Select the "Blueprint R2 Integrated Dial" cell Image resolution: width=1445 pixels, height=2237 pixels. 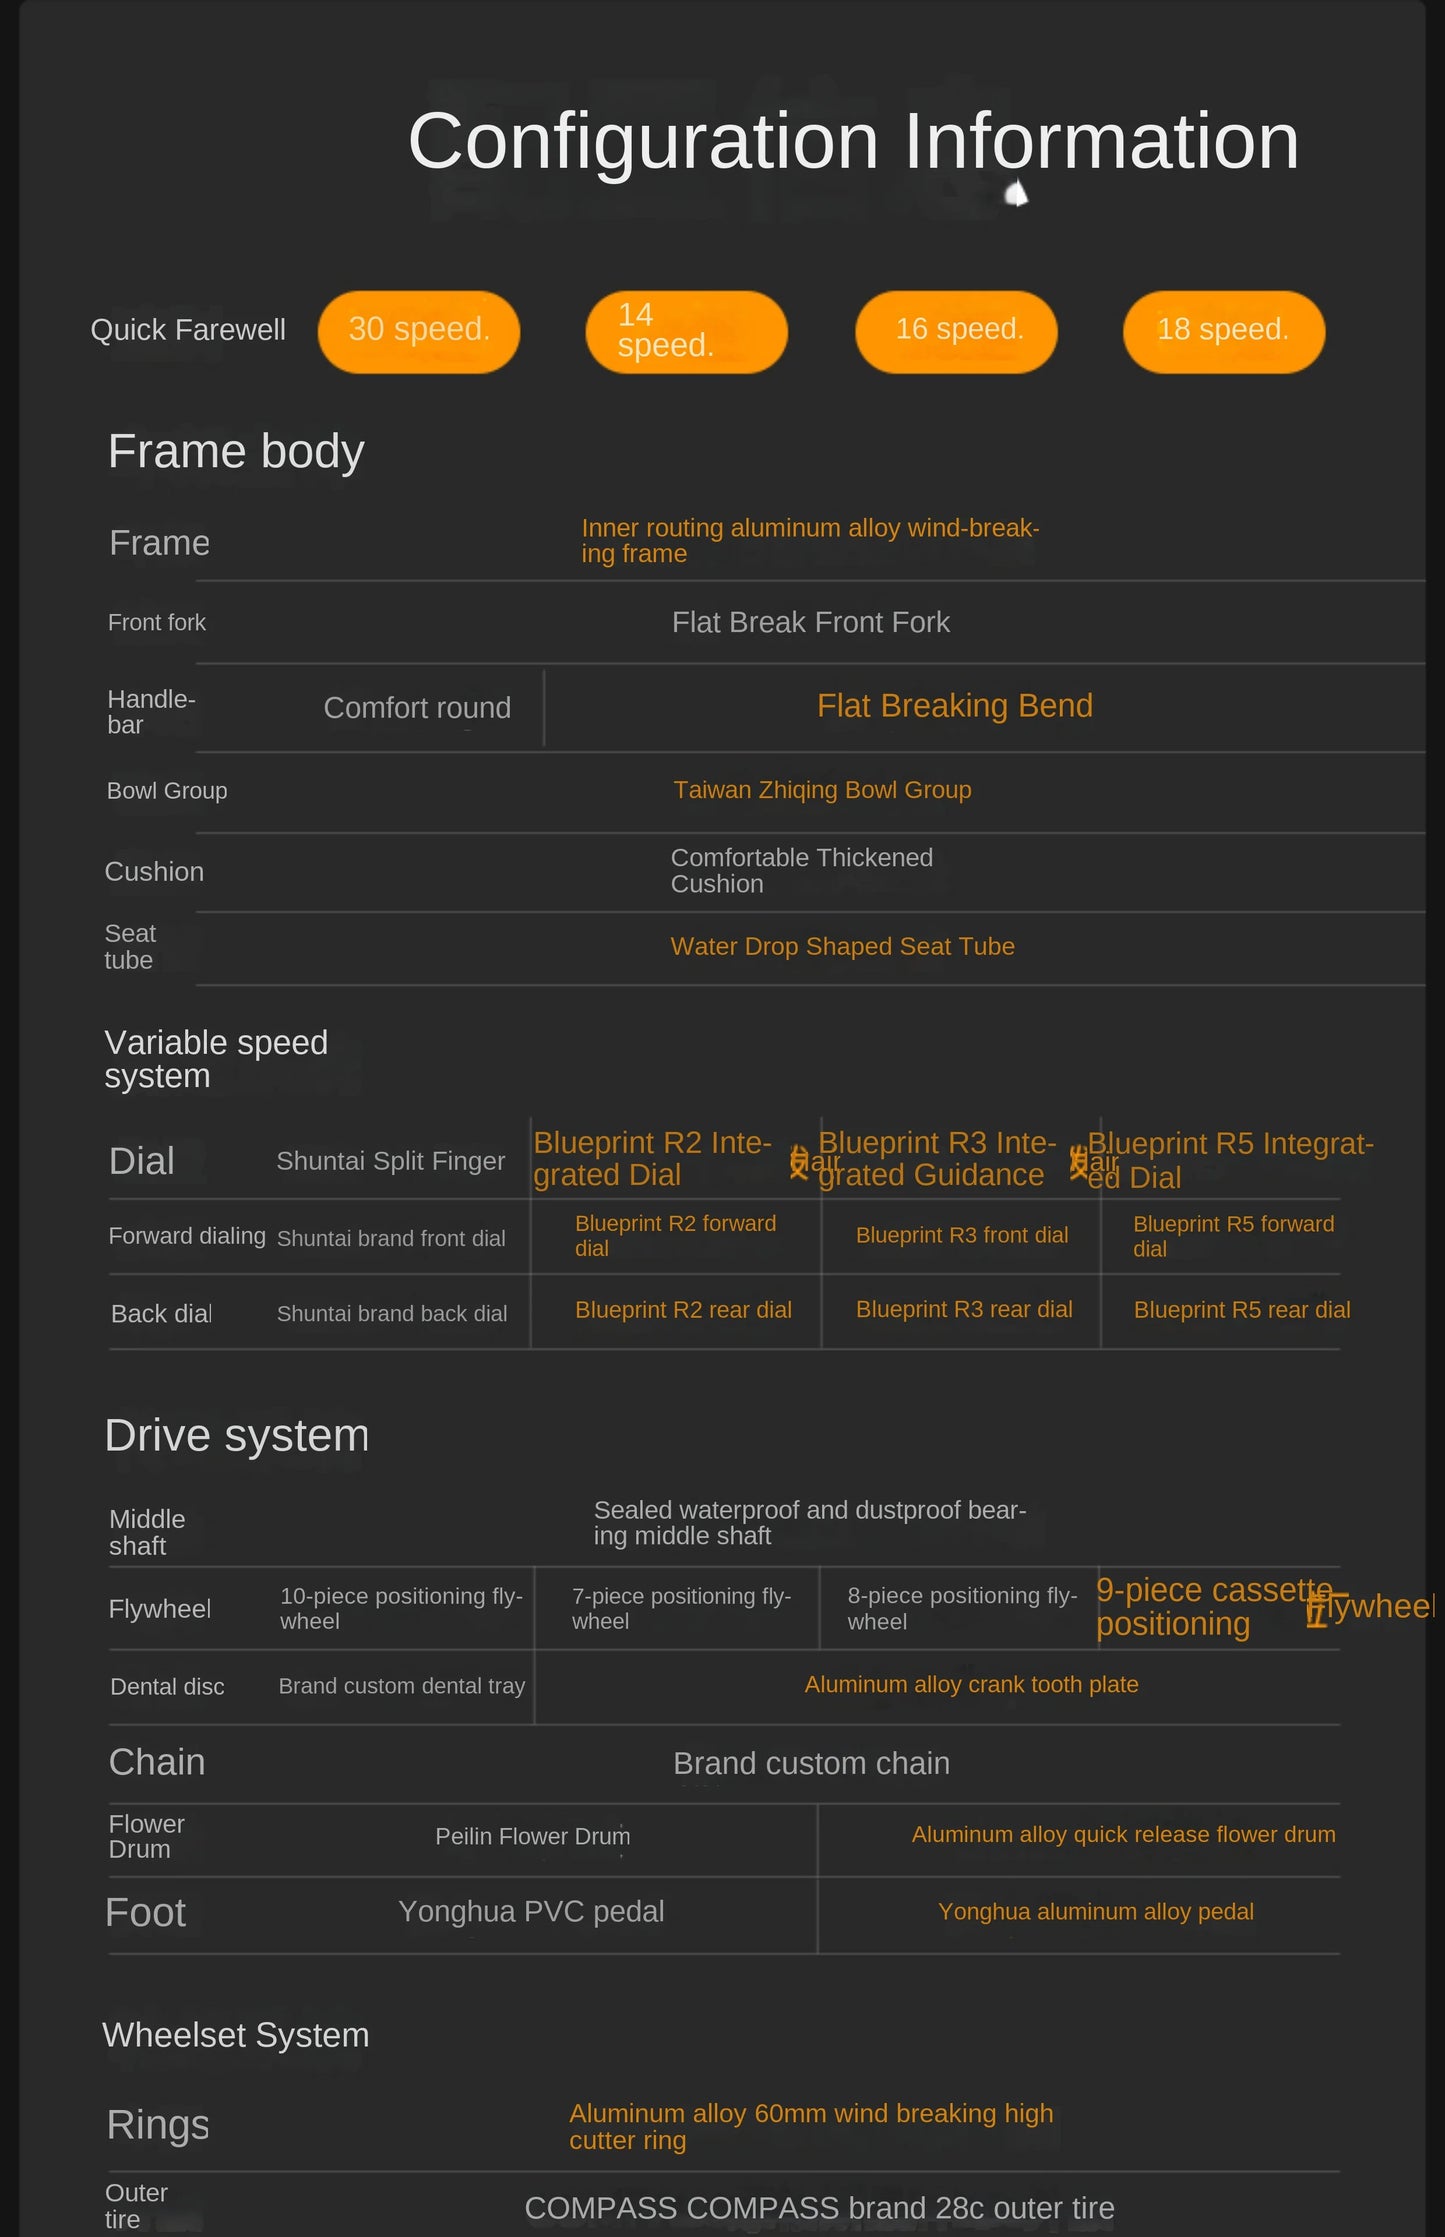pos(652,1158)
